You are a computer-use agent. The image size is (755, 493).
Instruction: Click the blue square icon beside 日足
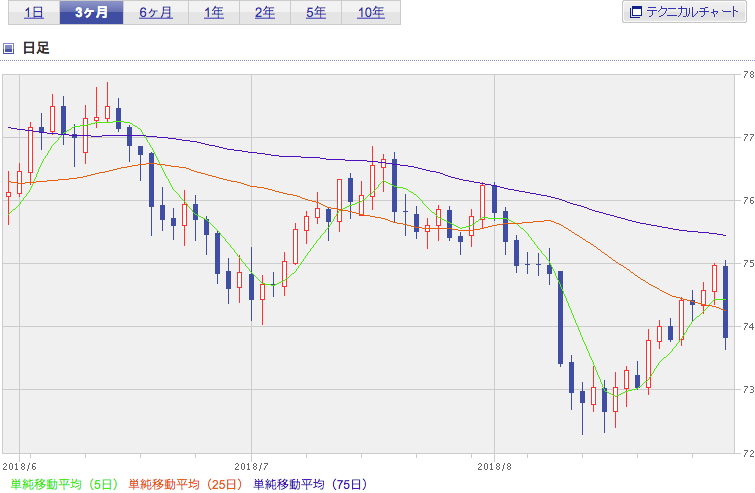coord(8,48)
